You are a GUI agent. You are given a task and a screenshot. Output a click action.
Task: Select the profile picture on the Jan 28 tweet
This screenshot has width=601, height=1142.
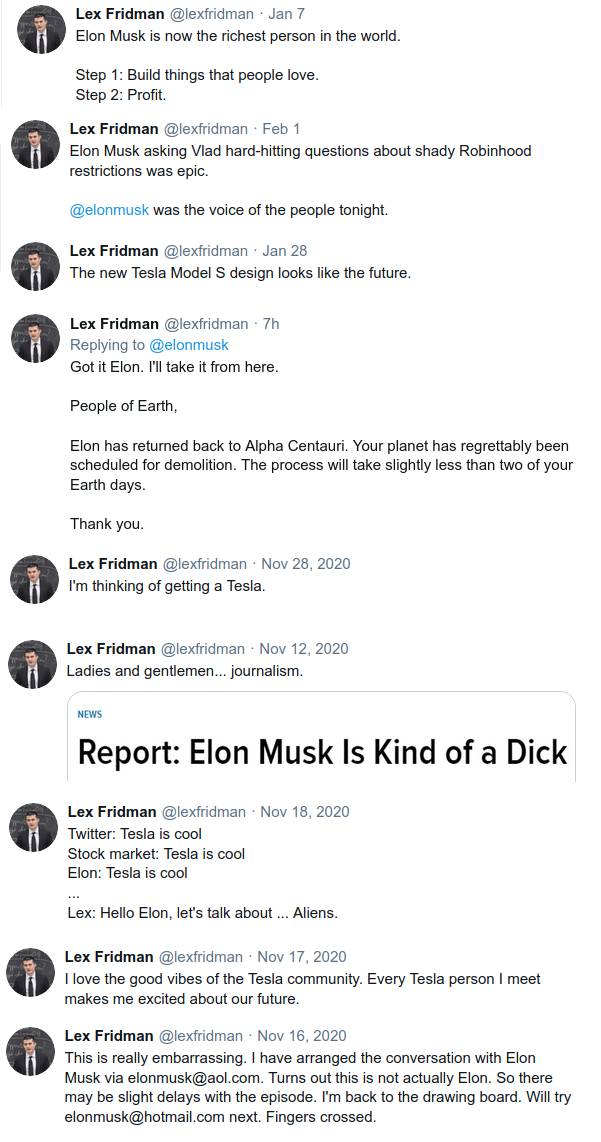35,266
